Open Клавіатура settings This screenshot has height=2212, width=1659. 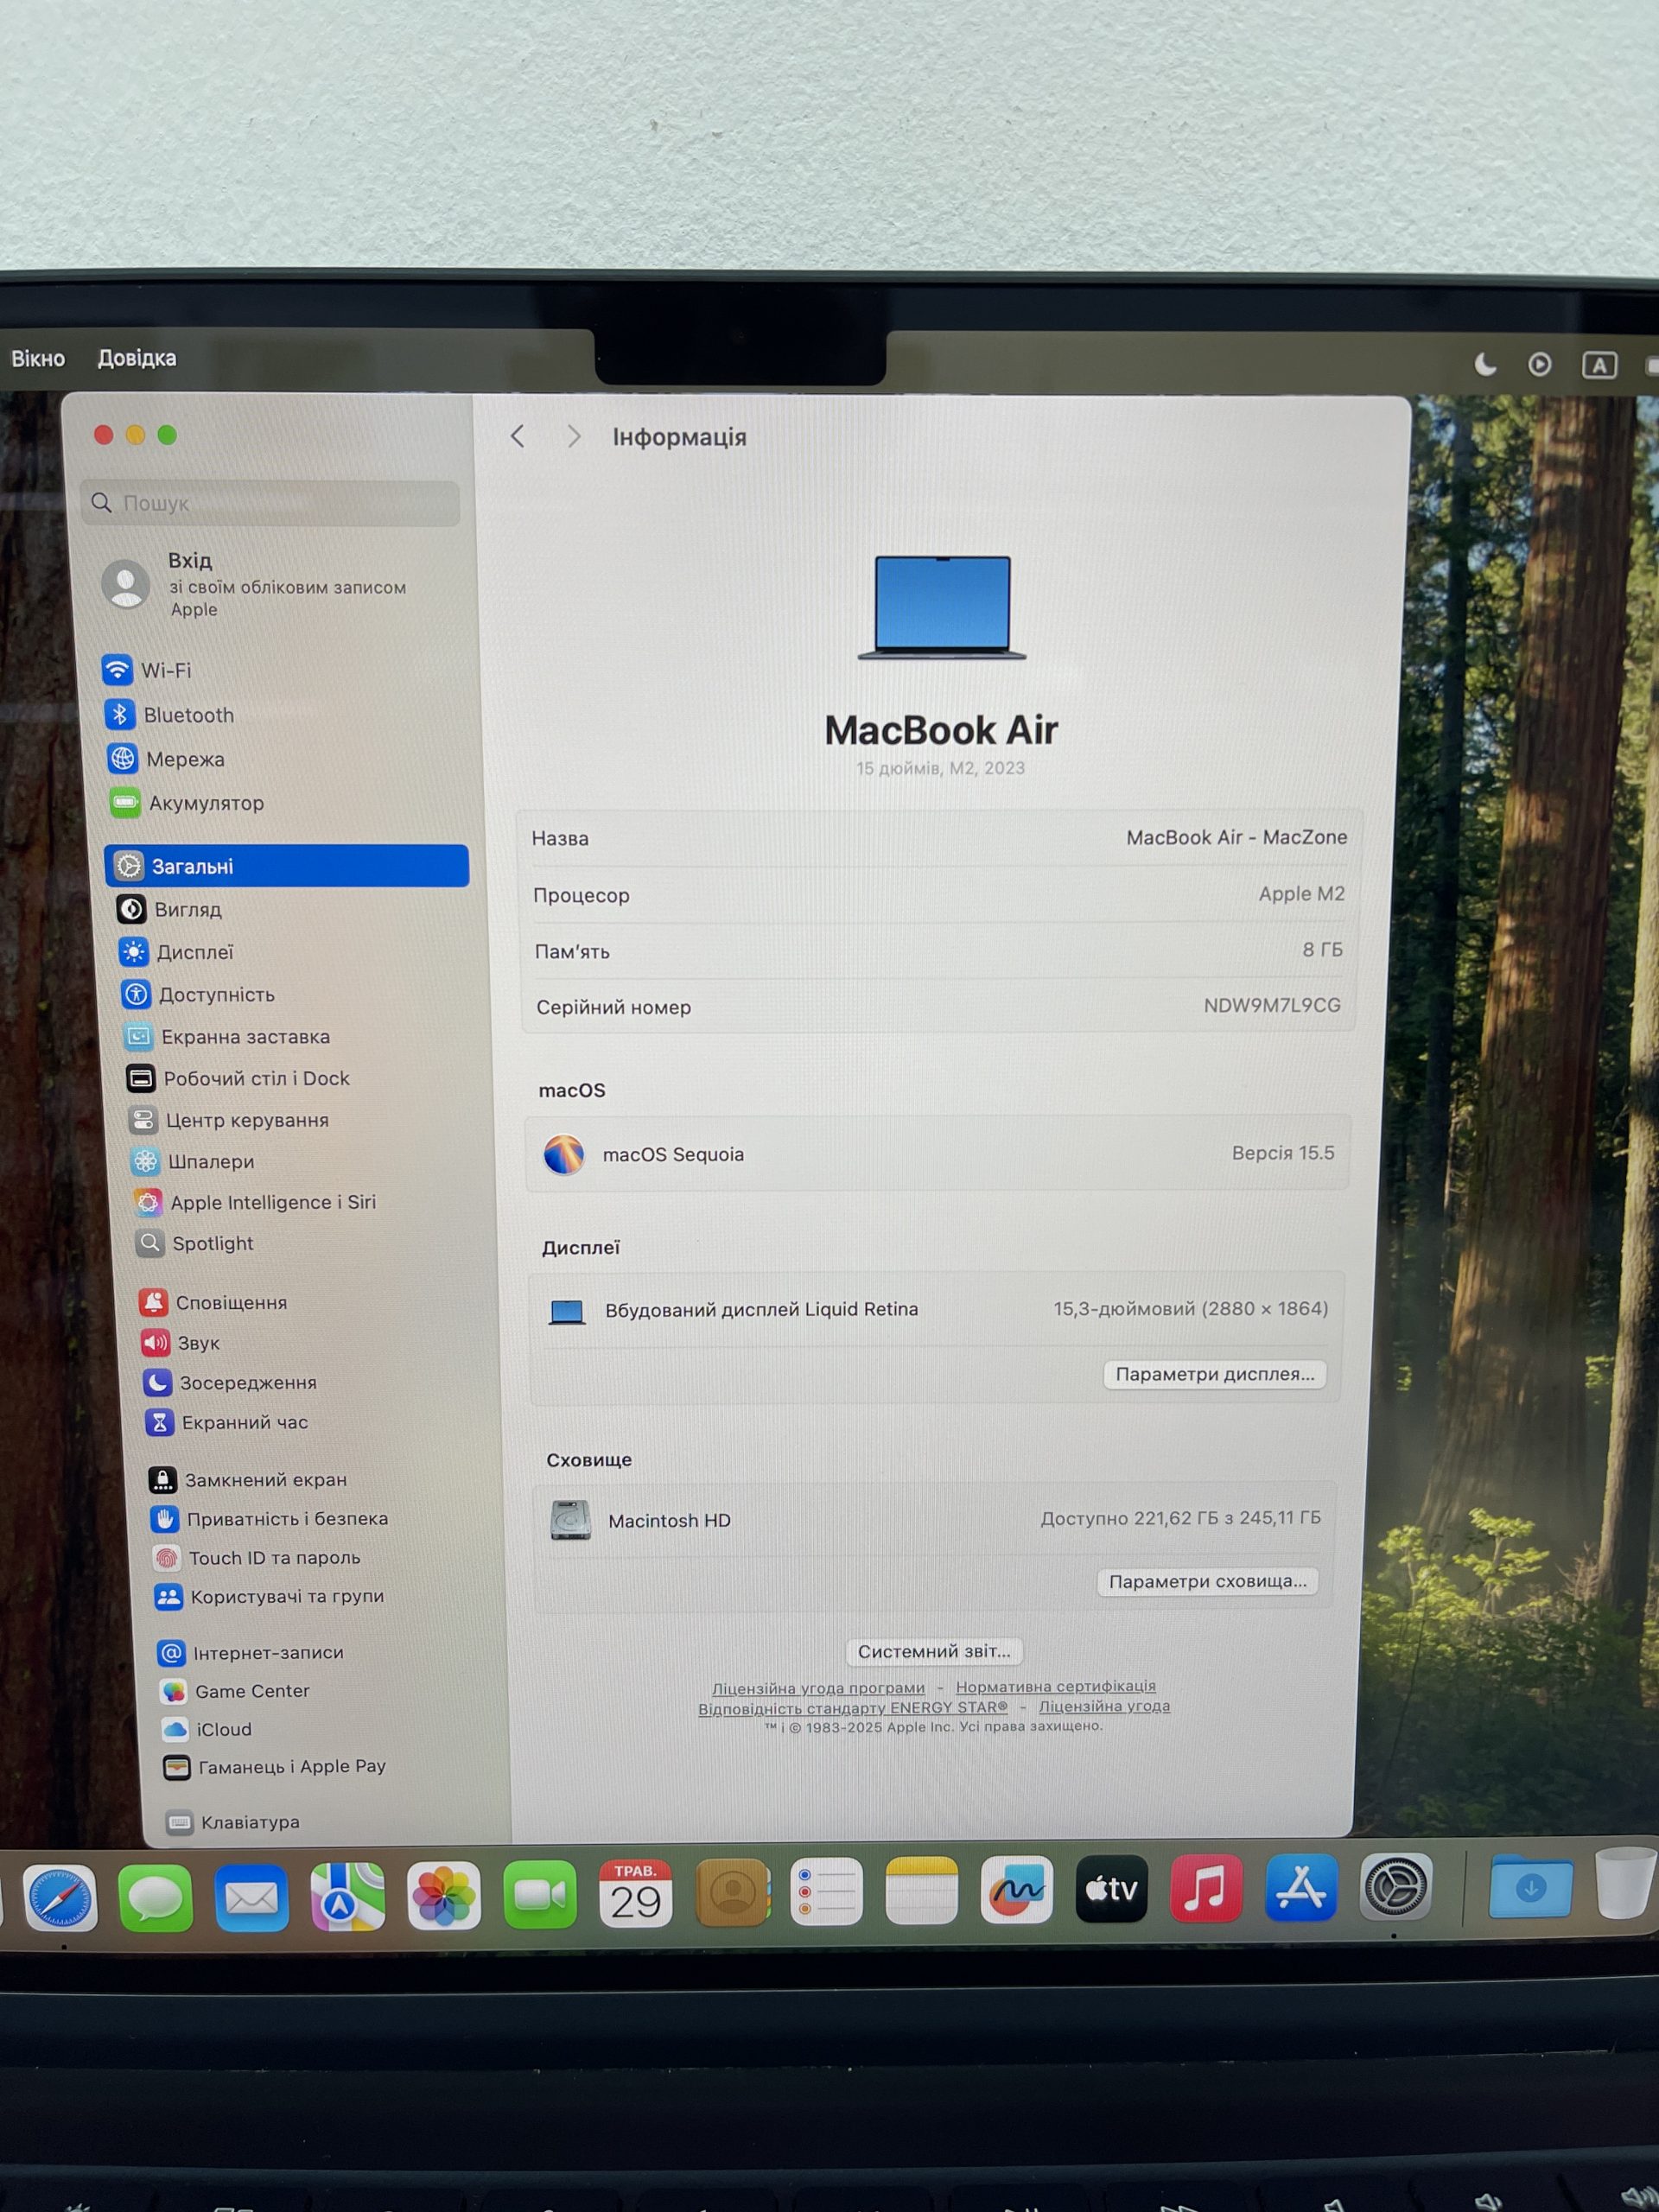(x=234, y=1822)
